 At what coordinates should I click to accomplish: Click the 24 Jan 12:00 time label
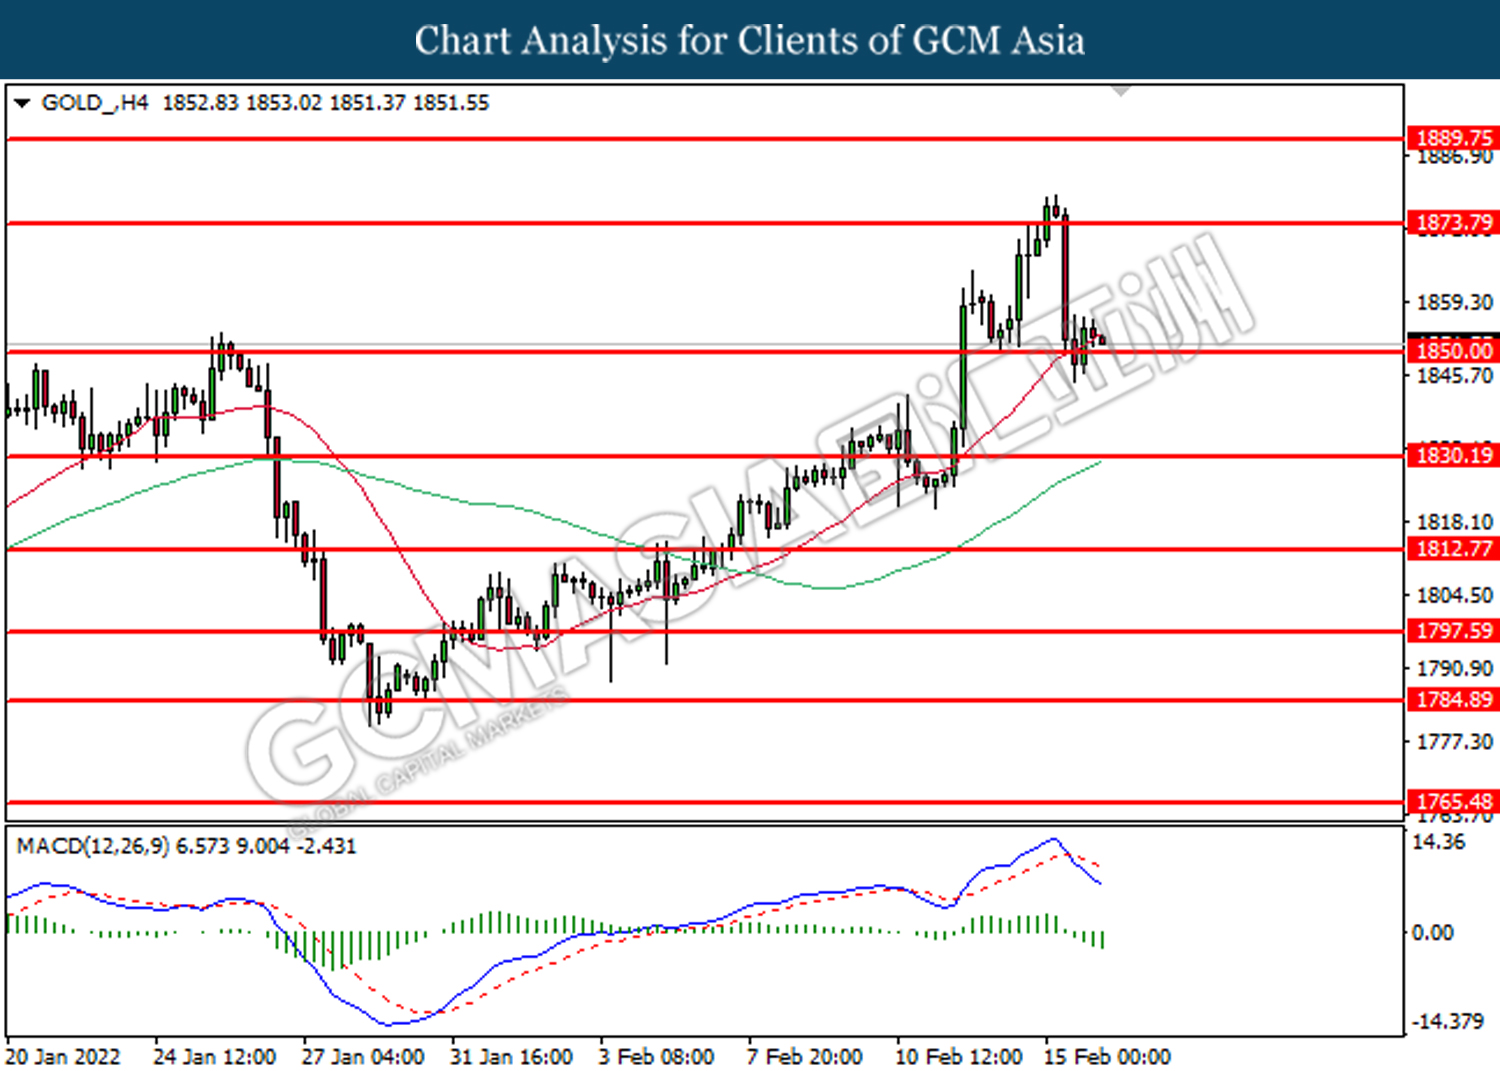(214, 1057)
